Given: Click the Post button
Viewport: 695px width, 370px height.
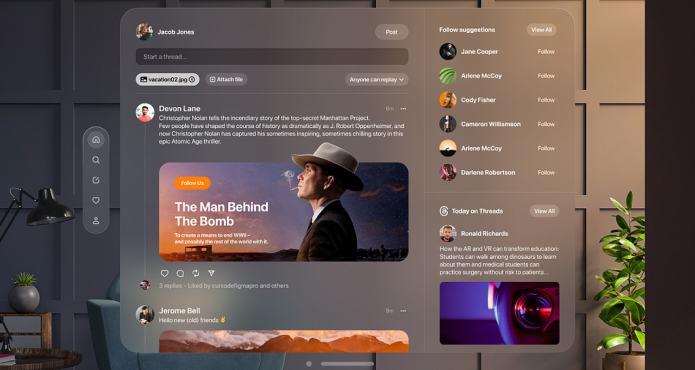Looking at the screenshot, I should coord(391,32).
